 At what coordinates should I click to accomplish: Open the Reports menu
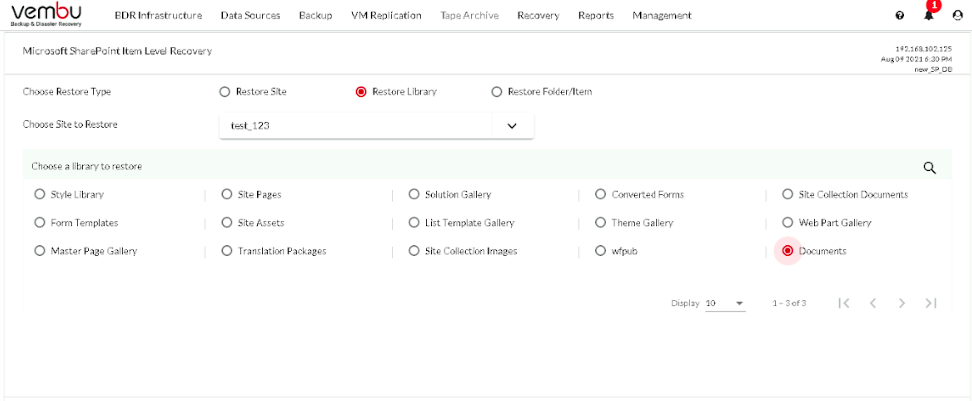coord(596,15)
